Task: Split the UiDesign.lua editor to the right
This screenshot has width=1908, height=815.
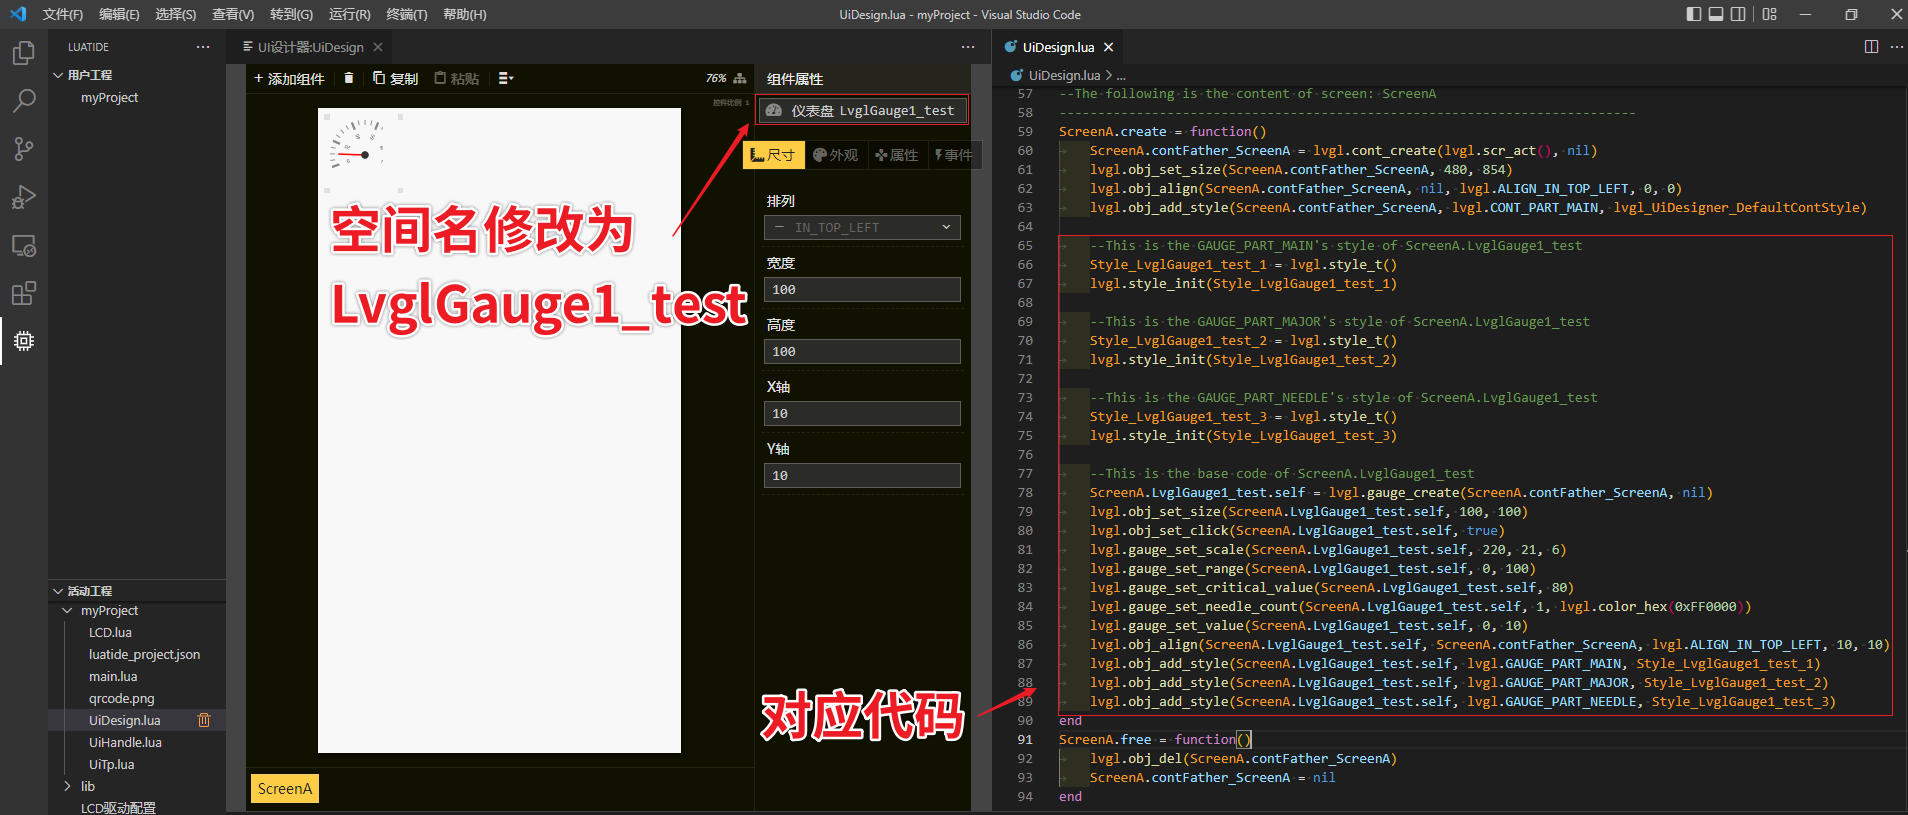Action: coord(1871,47)
